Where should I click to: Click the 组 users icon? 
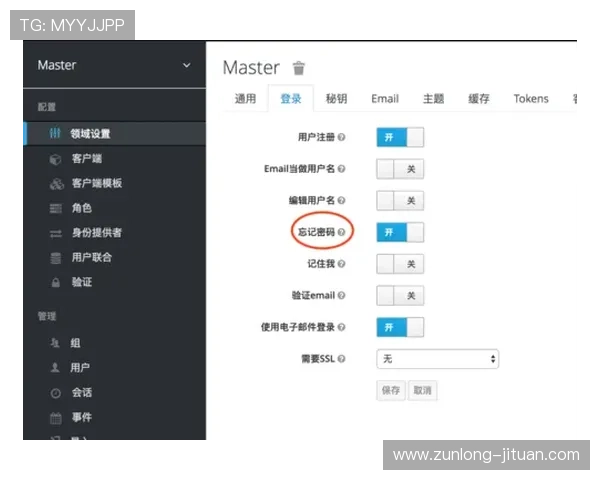click(x=55, y=343)
